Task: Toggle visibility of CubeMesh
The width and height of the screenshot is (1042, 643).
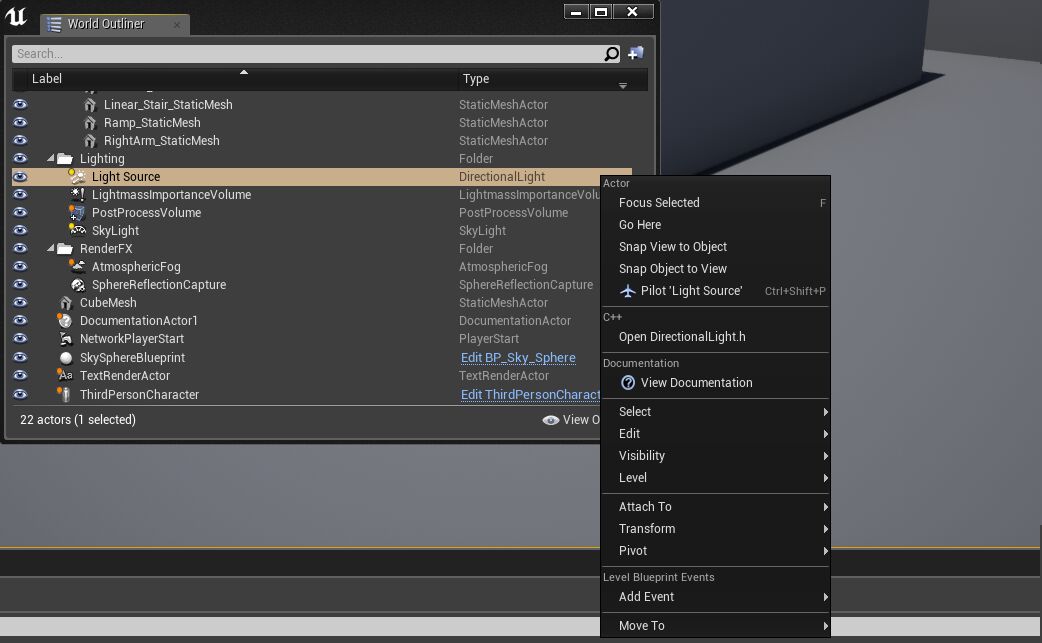Action: pyautogui.click(x=20, y=303)
